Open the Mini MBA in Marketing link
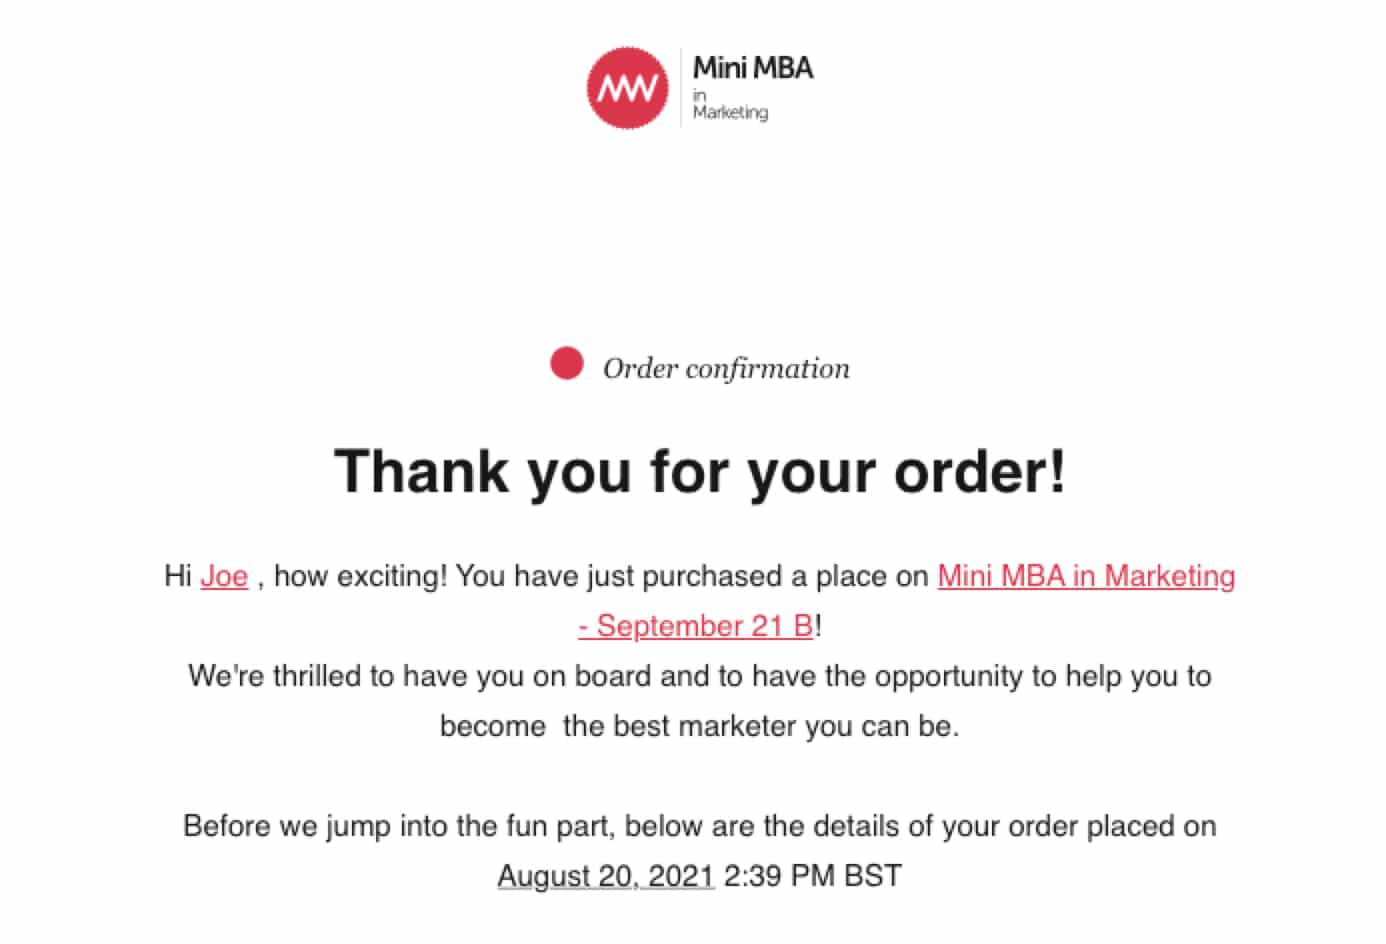The image size is (1386, 944). coord(1086,577)
